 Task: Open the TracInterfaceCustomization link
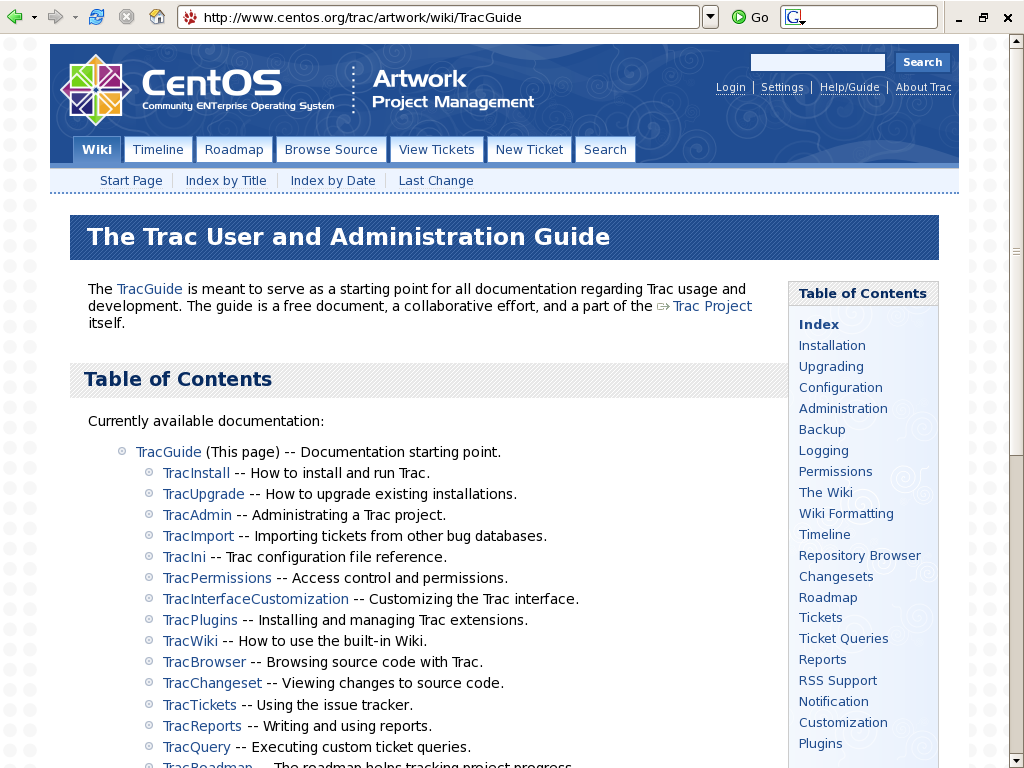pos(255,599)
